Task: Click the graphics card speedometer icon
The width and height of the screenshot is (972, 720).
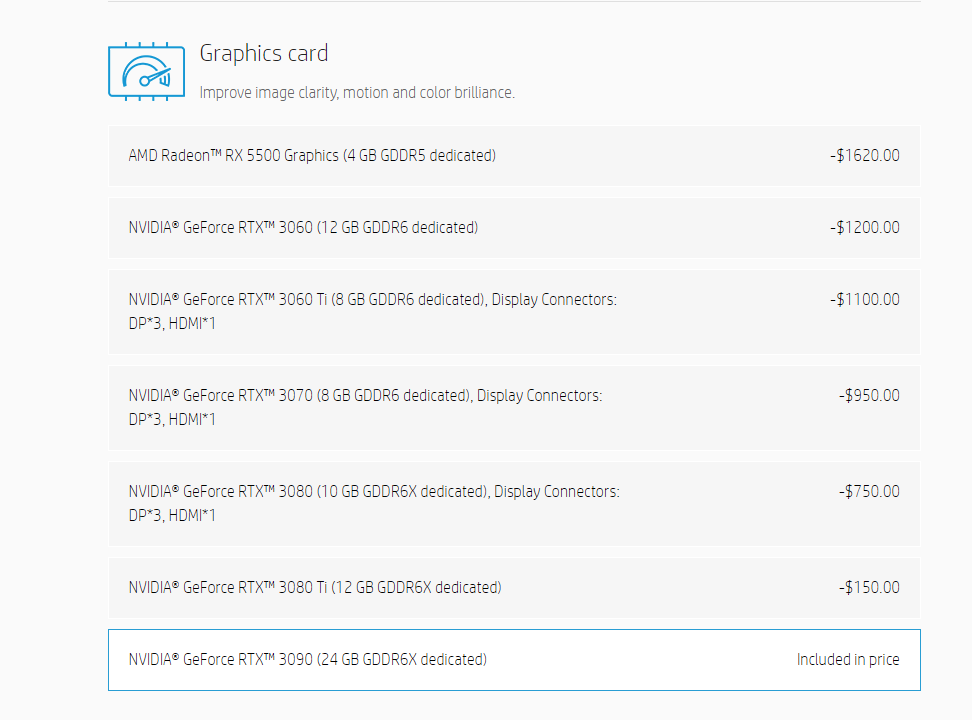Action: point(146,71)
